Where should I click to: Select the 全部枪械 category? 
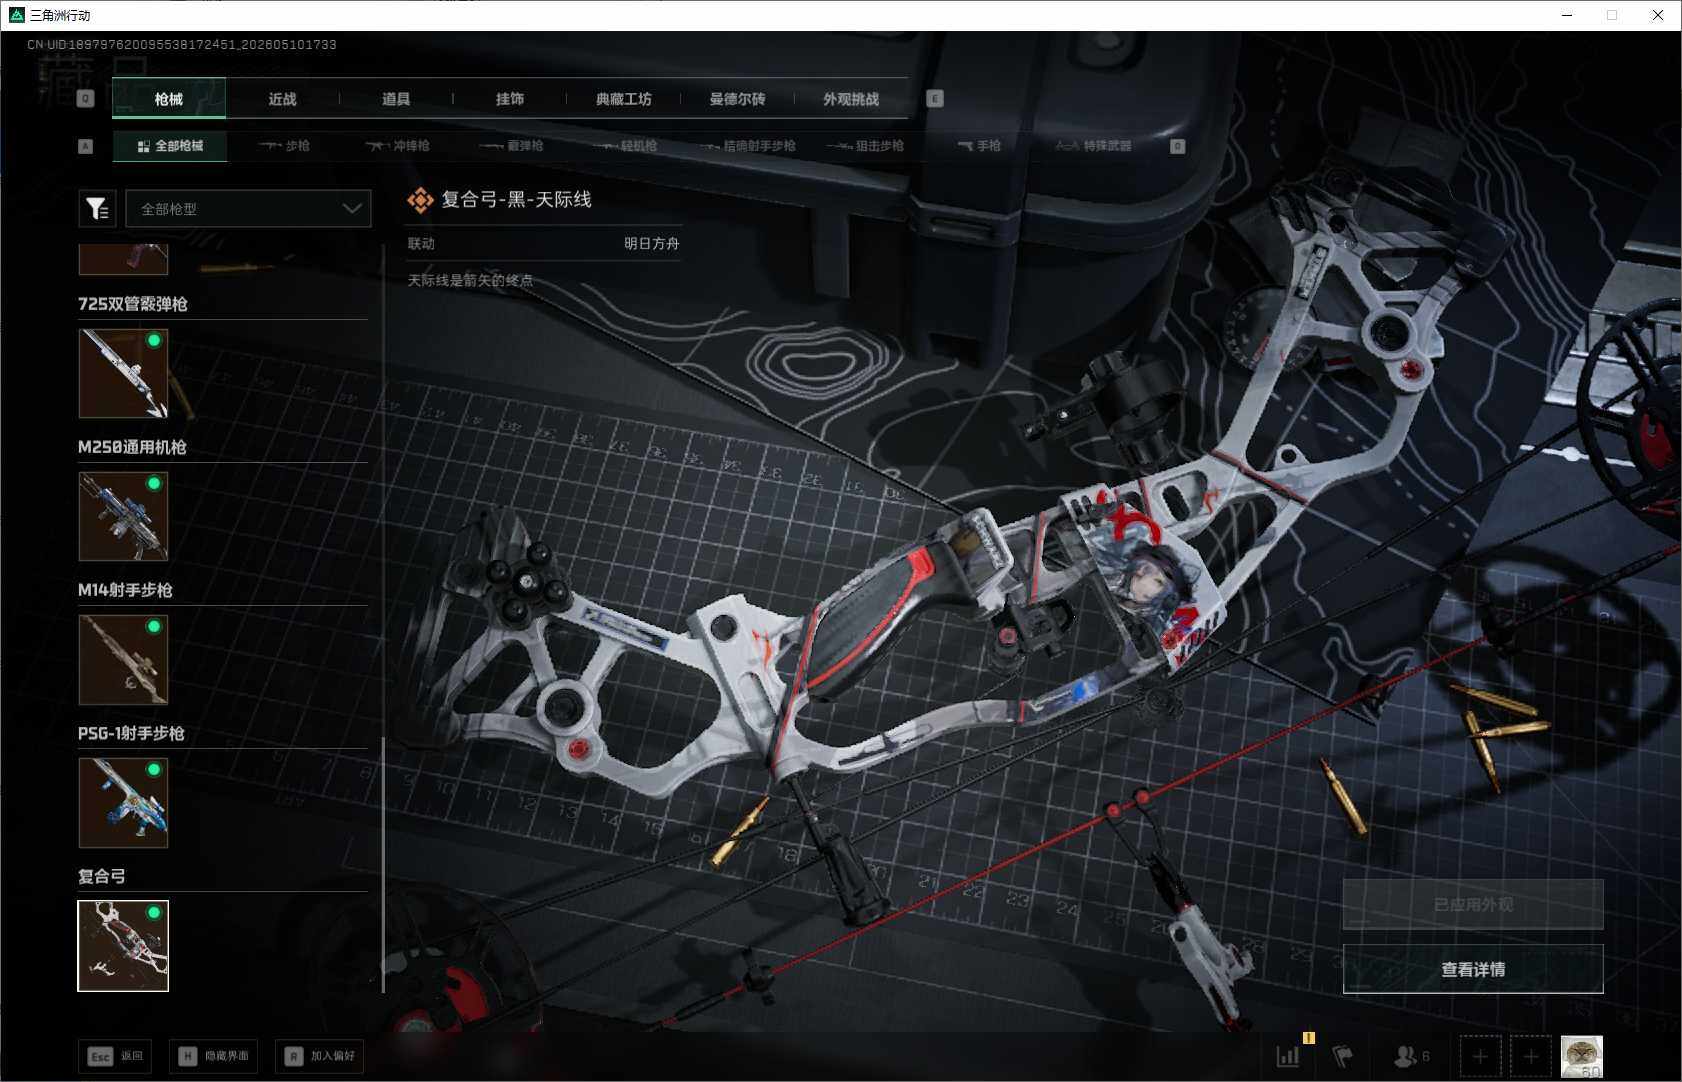coord(170,146)
